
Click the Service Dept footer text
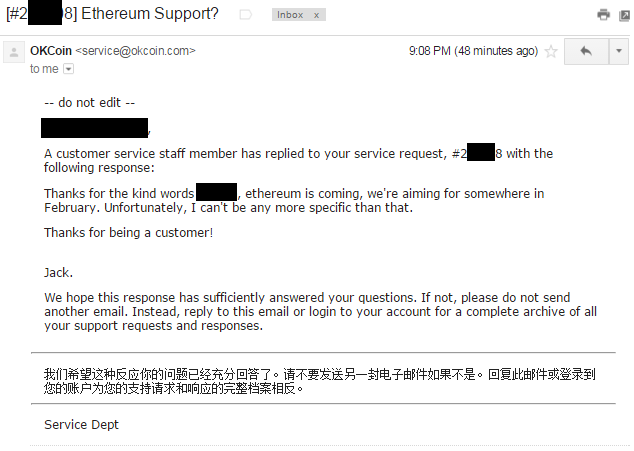click(x=81, y=424)
